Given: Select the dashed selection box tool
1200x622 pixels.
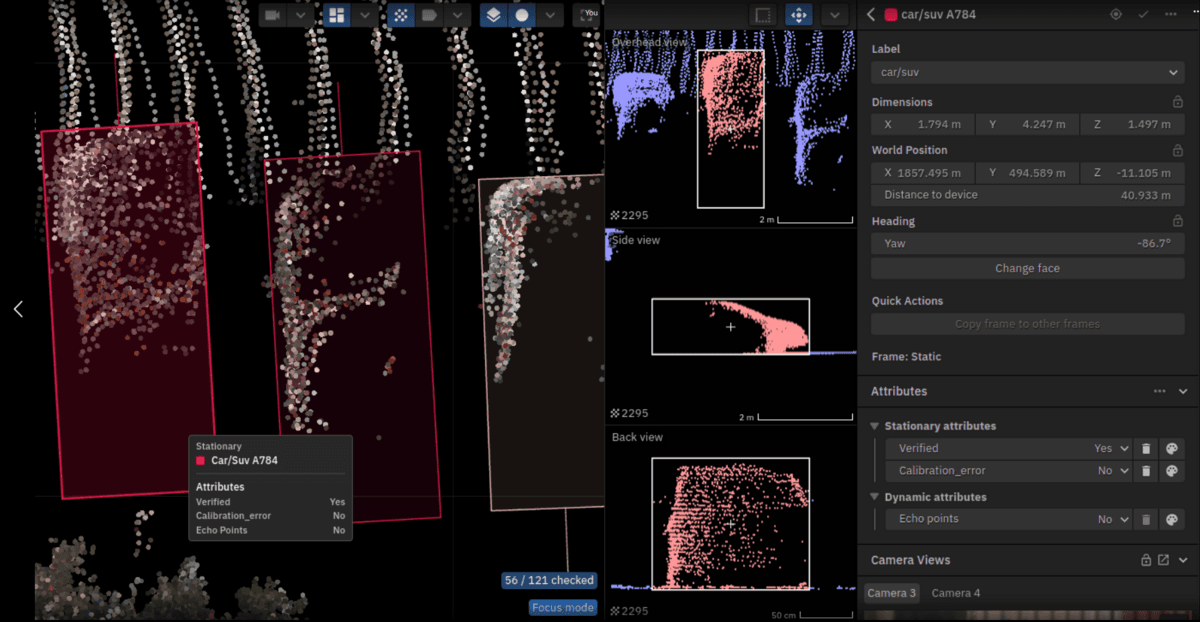Looking at the screenshot, I should (763, 15).
